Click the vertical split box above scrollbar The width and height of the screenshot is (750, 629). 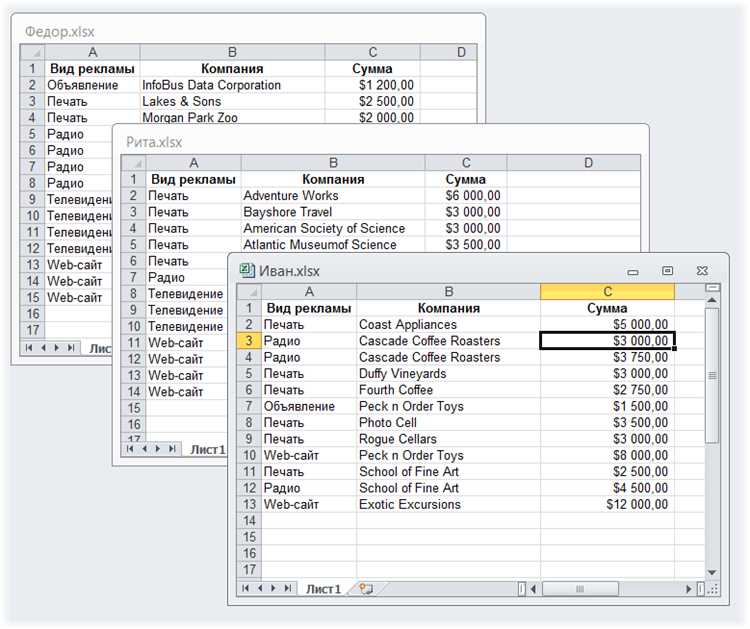point(712,287)
